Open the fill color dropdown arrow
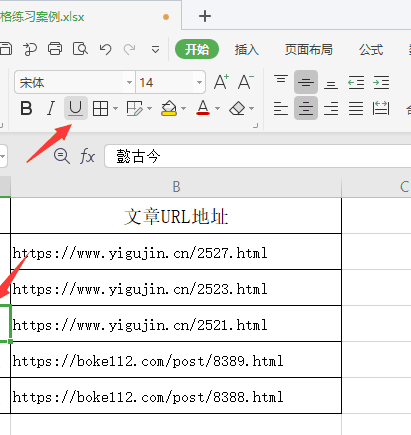The height and width of the screenshot is (435, 411). pyautogui.click(x=183, y=108)
